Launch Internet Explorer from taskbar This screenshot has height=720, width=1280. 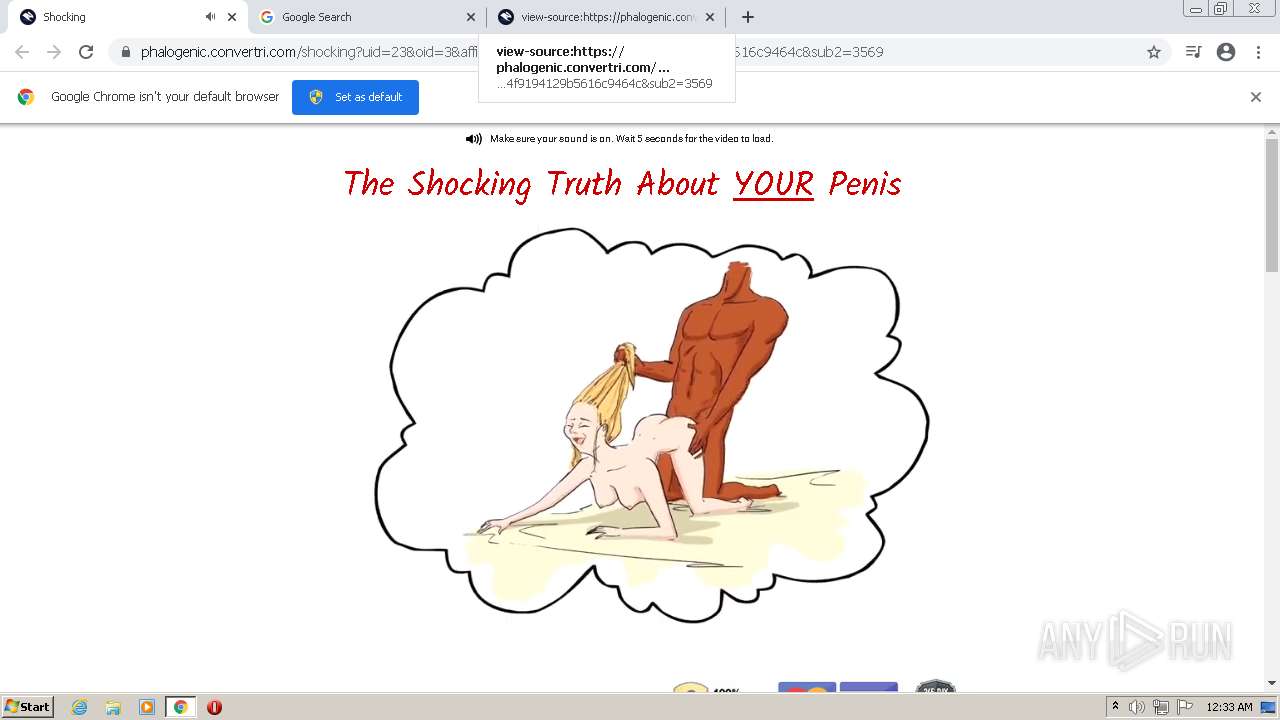tap(80, 707)
